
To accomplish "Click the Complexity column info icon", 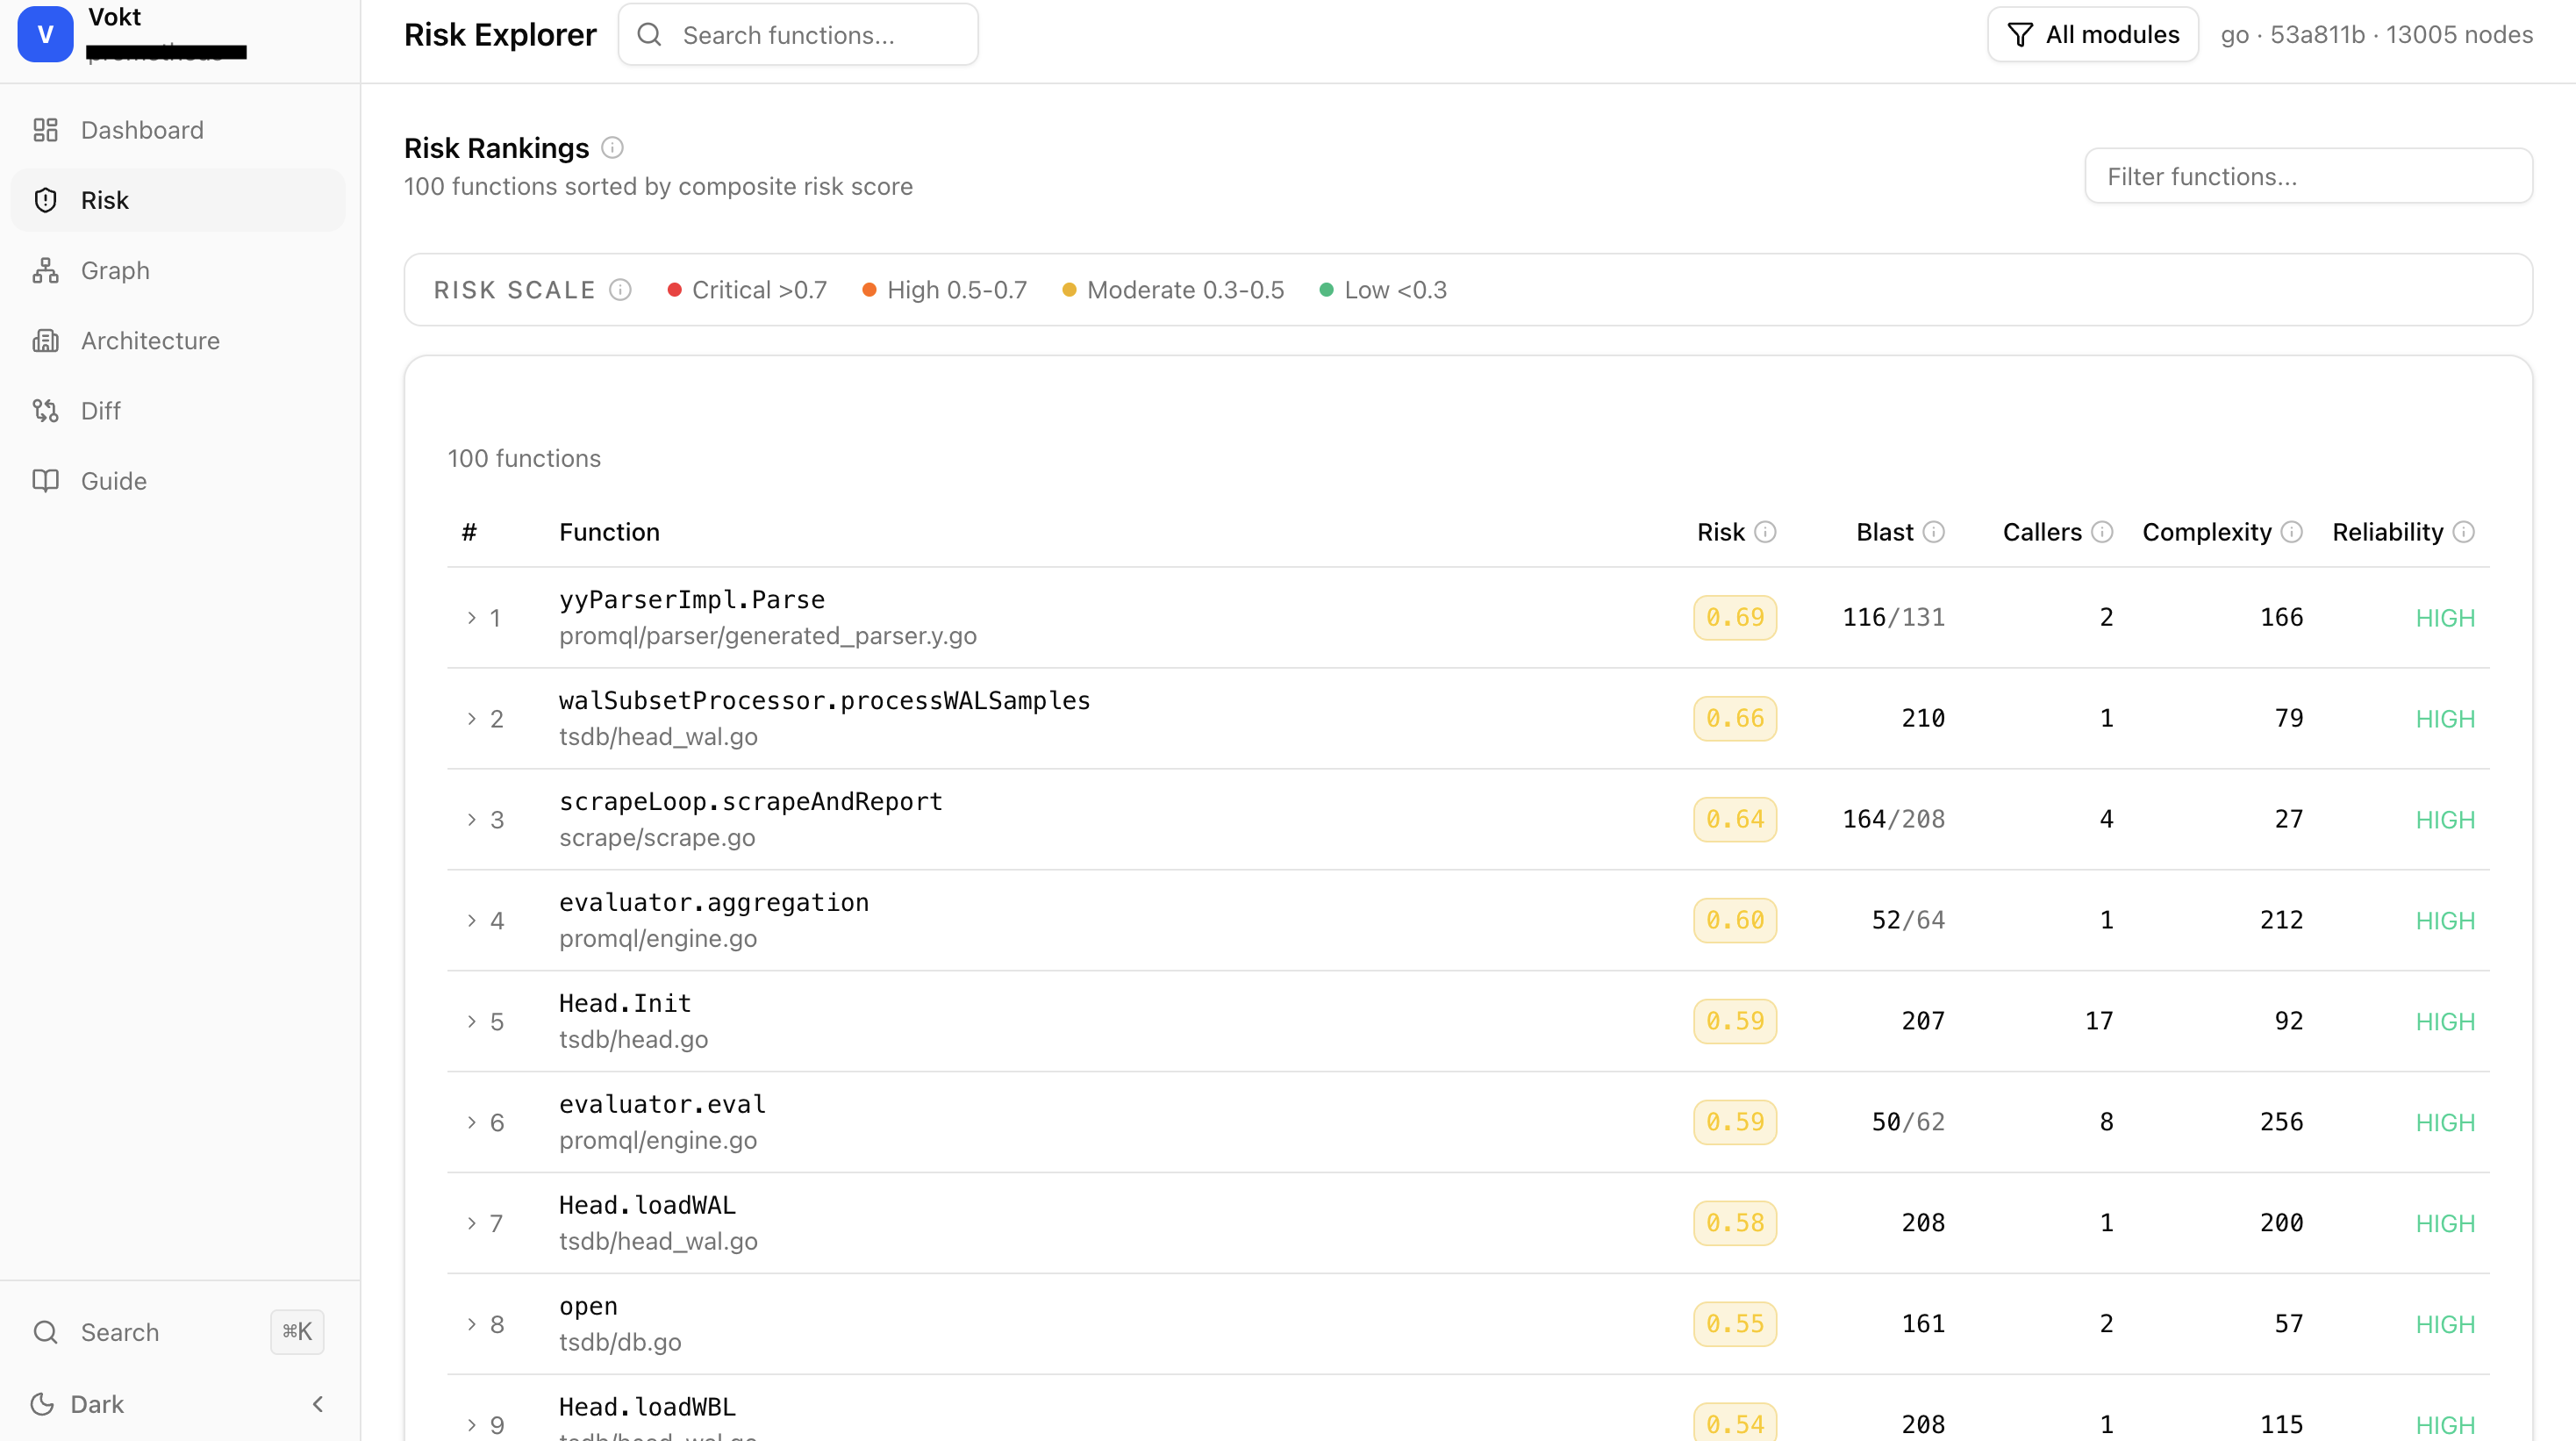I will [2292, 532].
